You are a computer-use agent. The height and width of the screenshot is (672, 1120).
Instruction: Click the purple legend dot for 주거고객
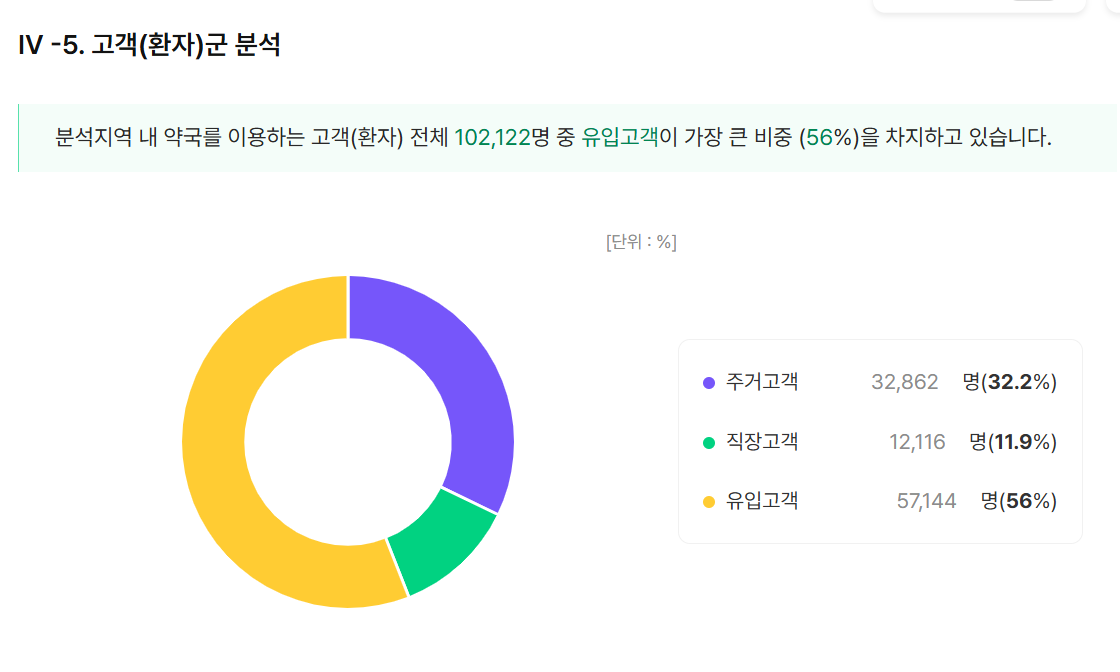tap(709, 383)
